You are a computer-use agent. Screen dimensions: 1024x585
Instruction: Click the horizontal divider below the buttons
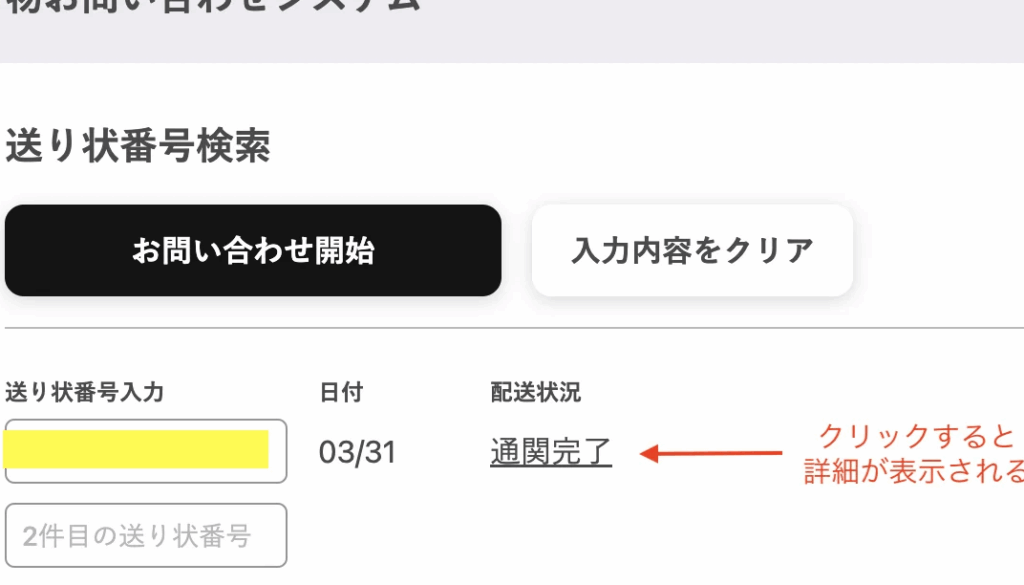tap(512, 327)
